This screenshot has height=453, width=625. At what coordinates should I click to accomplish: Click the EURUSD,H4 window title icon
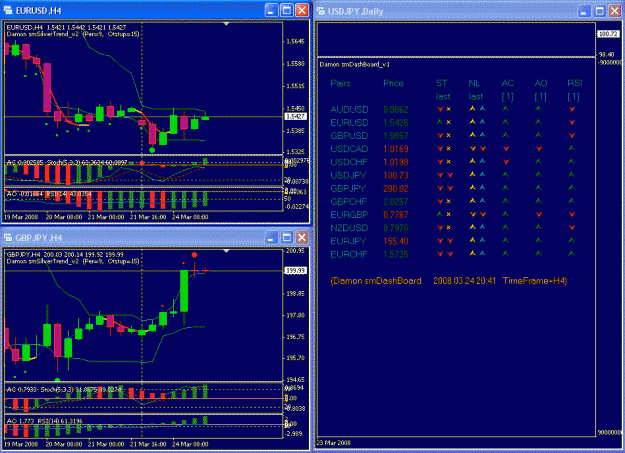pos(8,10)
